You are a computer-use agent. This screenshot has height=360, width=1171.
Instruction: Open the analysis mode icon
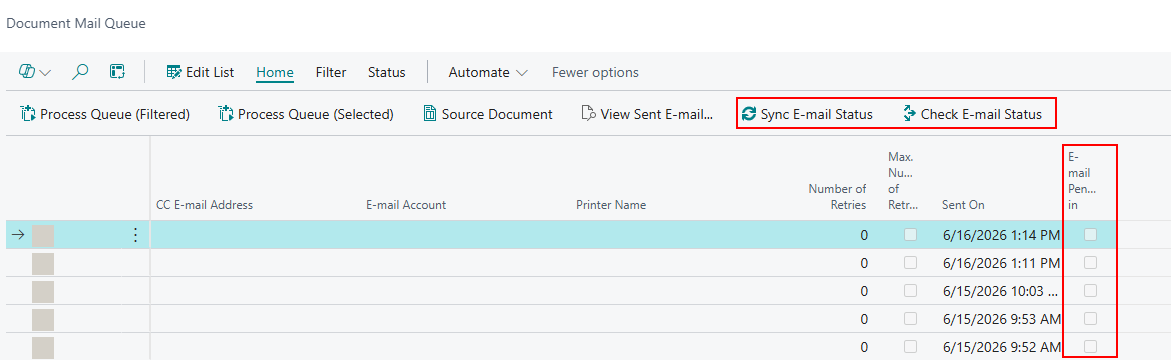pos(117,72)
